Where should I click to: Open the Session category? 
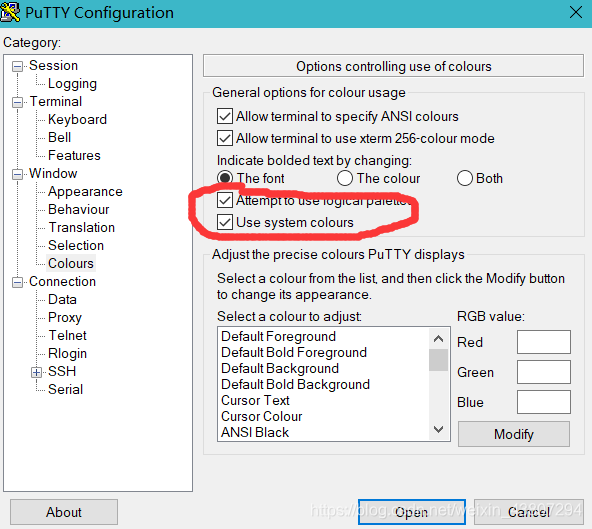(x=53, y=66)
